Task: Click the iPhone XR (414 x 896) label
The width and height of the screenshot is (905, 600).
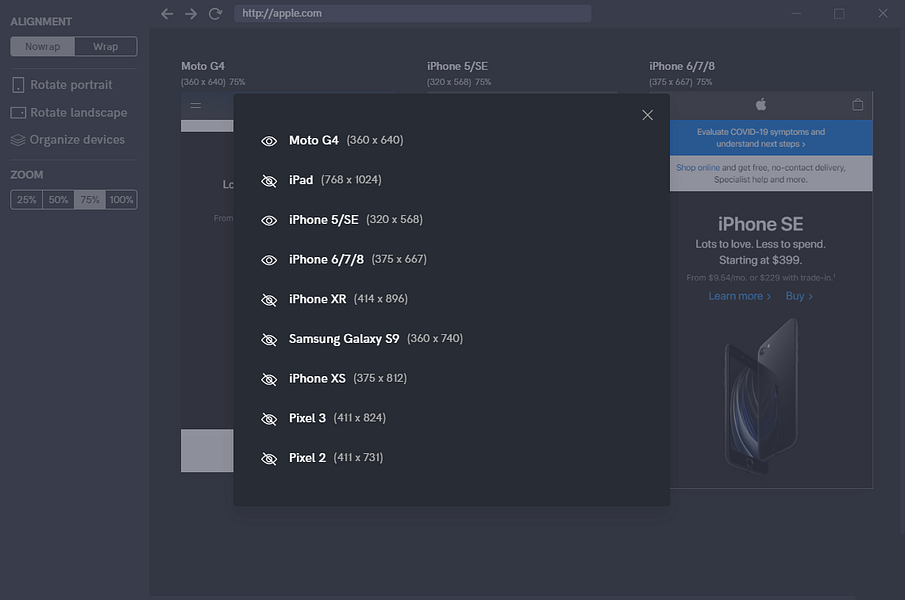Action: tap(348, 299)
